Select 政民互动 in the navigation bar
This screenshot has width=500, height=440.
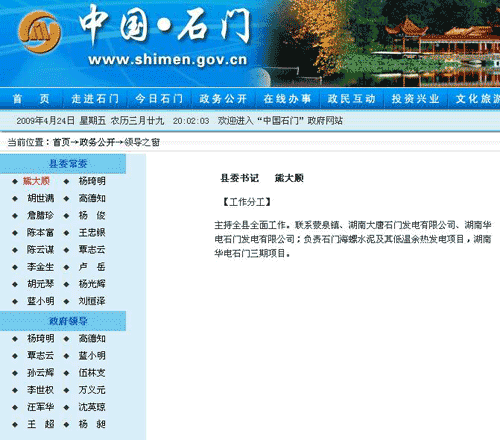click(x=351, y=99)
